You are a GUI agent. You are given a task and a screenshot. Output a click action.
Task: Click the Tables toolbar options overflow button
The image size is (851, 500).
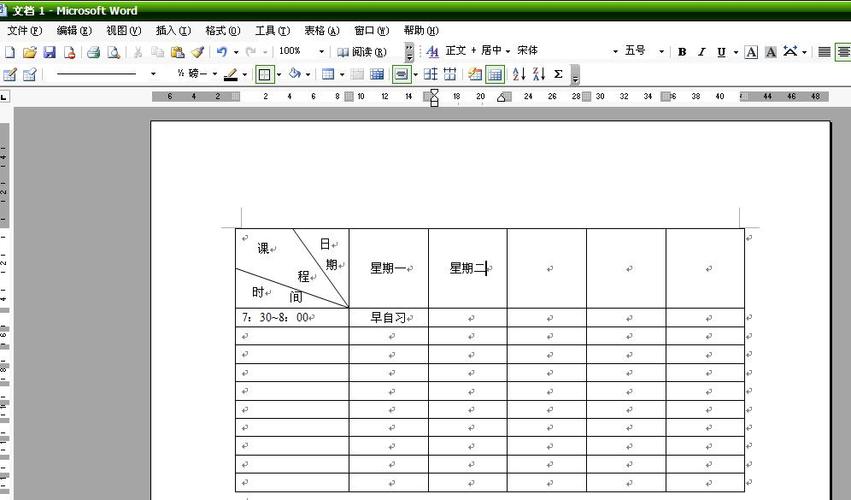coord(575,74)
